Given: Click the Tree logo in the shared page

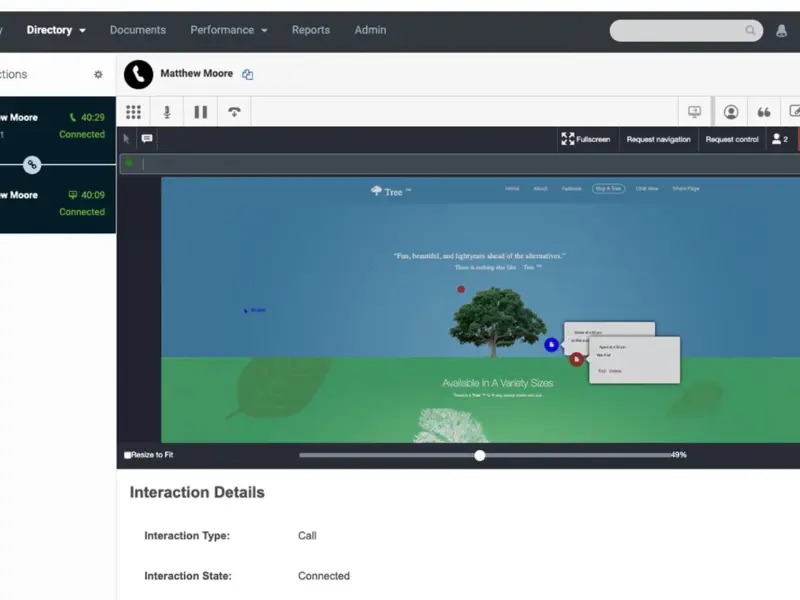Looking at the screenshot, I should 391,191.
